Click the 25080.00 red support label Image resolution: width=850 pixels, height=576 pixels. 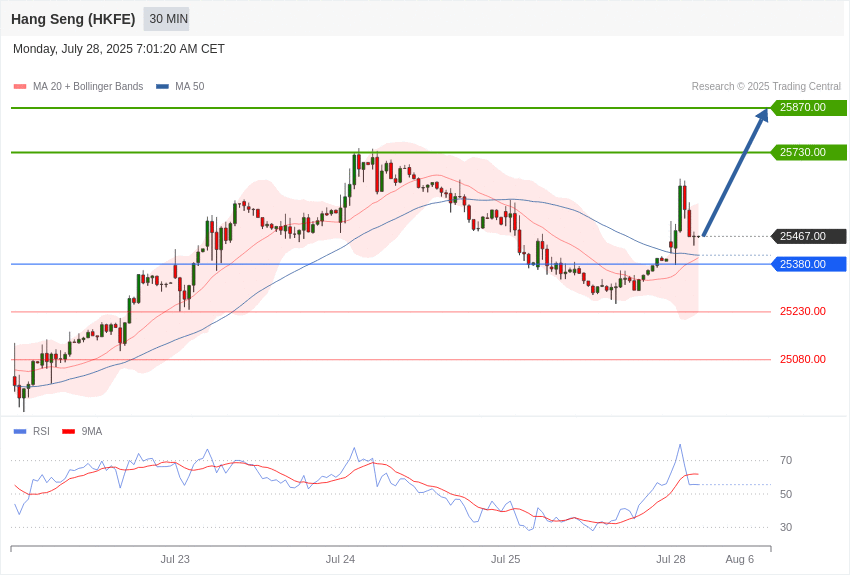803,359
